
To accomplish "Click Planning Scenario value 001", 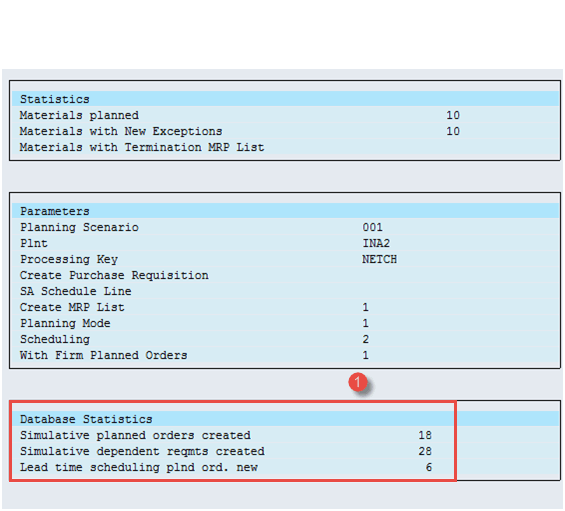I will (x=372, y=227).
